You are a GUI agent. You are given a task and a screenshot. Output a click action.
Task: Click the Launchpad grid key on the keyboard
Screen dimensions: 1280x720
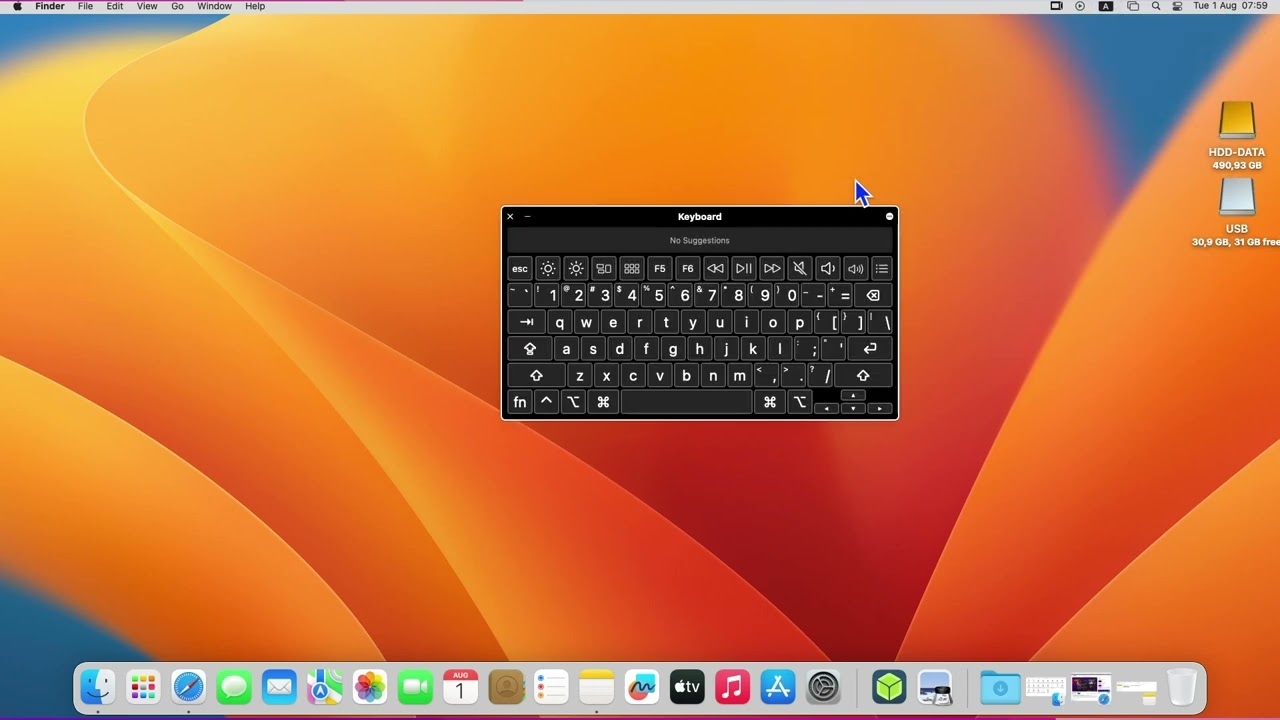click(x=632, y=268)
